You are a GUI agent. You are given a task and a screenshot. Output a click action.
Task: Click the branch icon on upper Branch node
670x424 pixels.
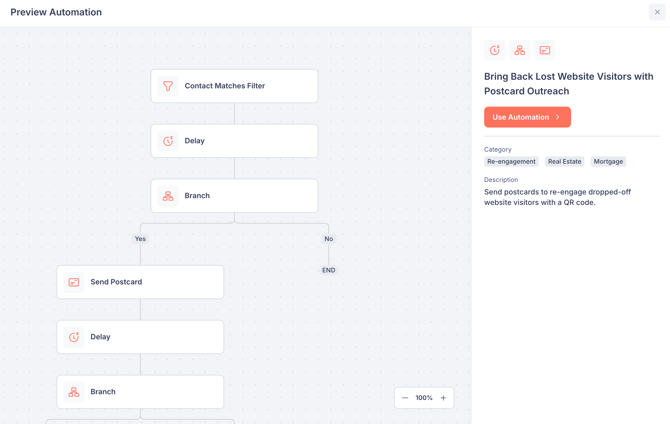pyautogui.click(x=168, y=196)
